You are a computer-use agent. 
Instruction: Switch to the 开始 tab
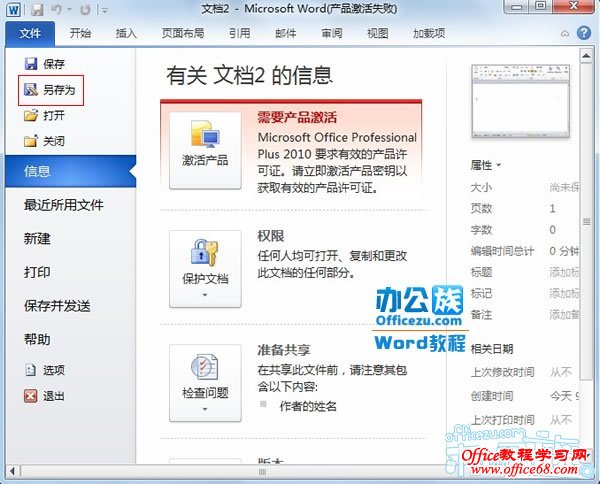(x=80, y=33)
